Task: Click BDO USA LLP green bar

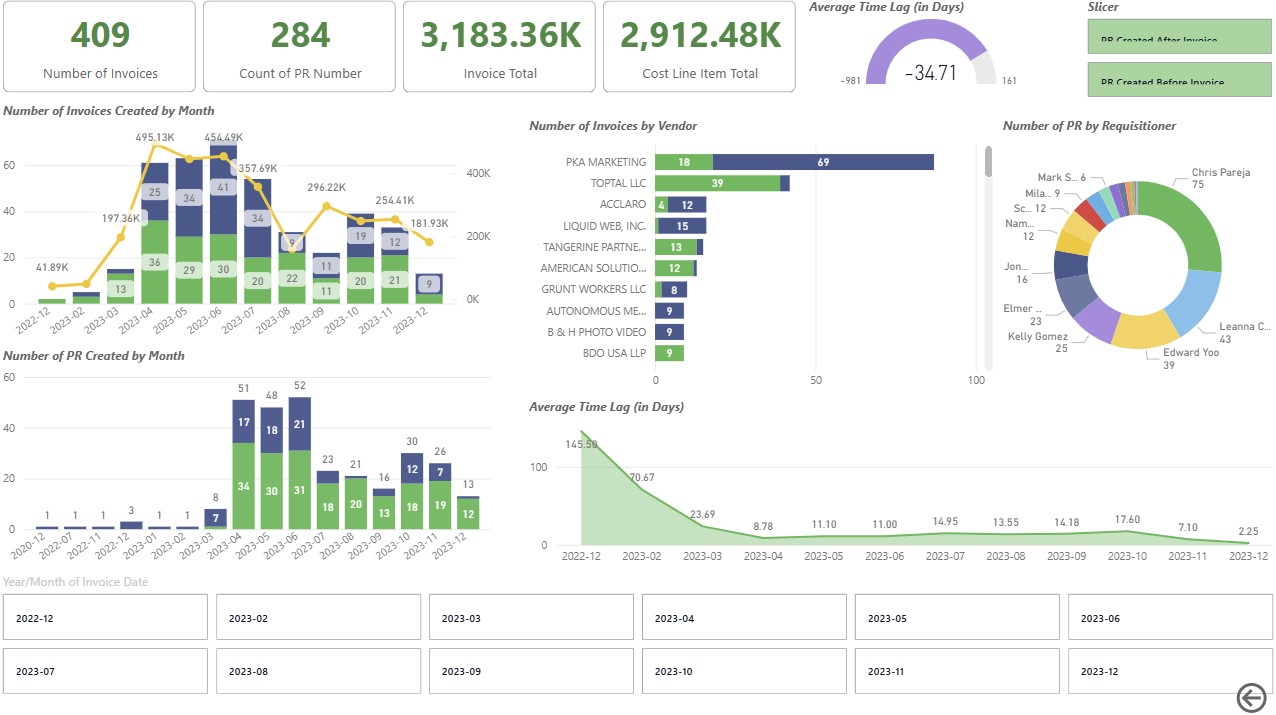Action: [669, 353]
